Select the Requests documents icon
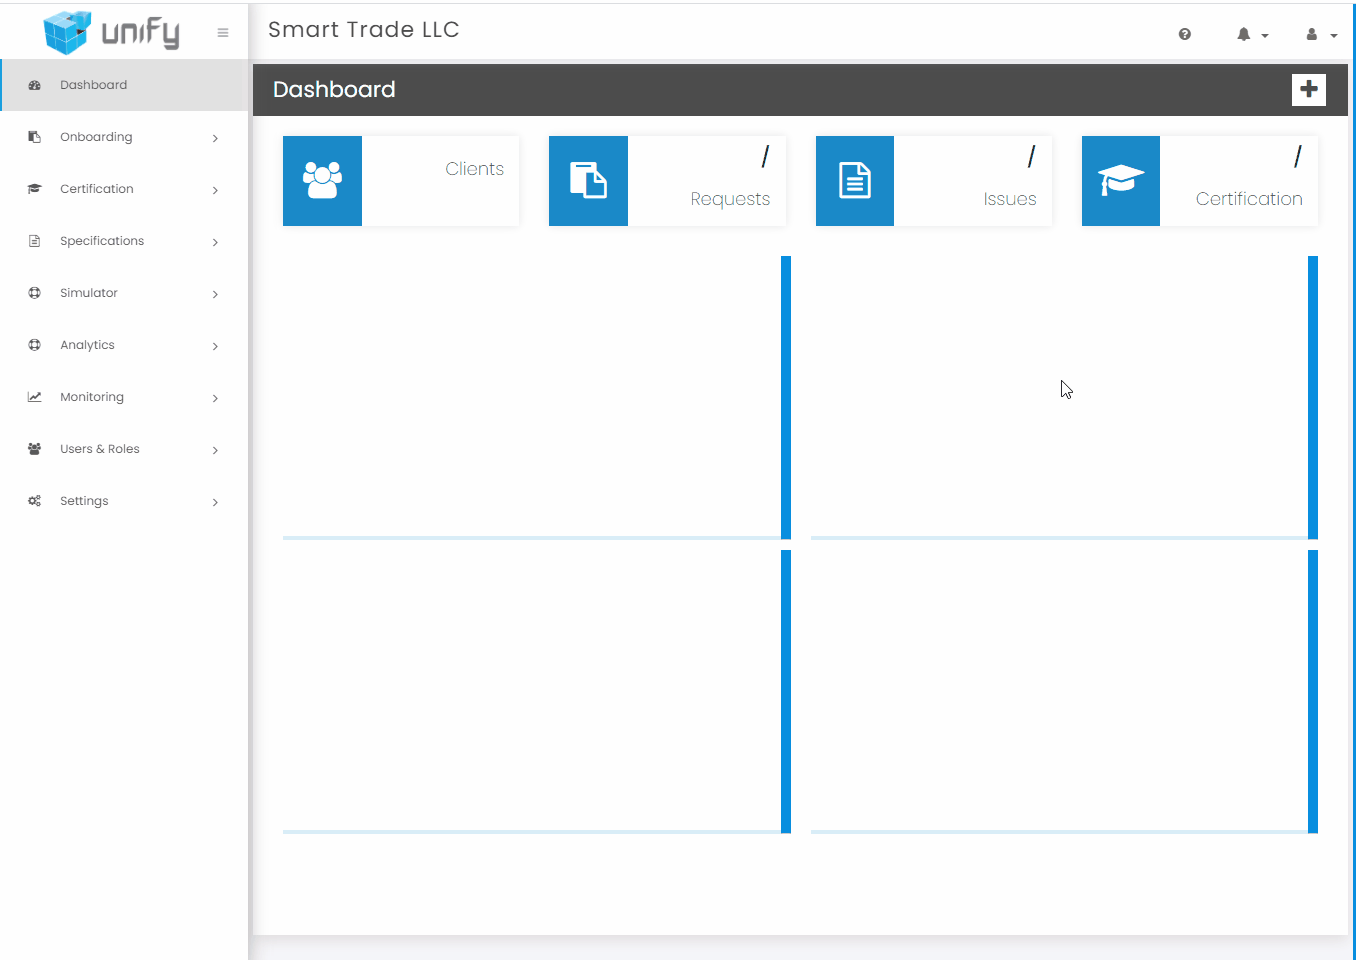 [x=588, y=180]
